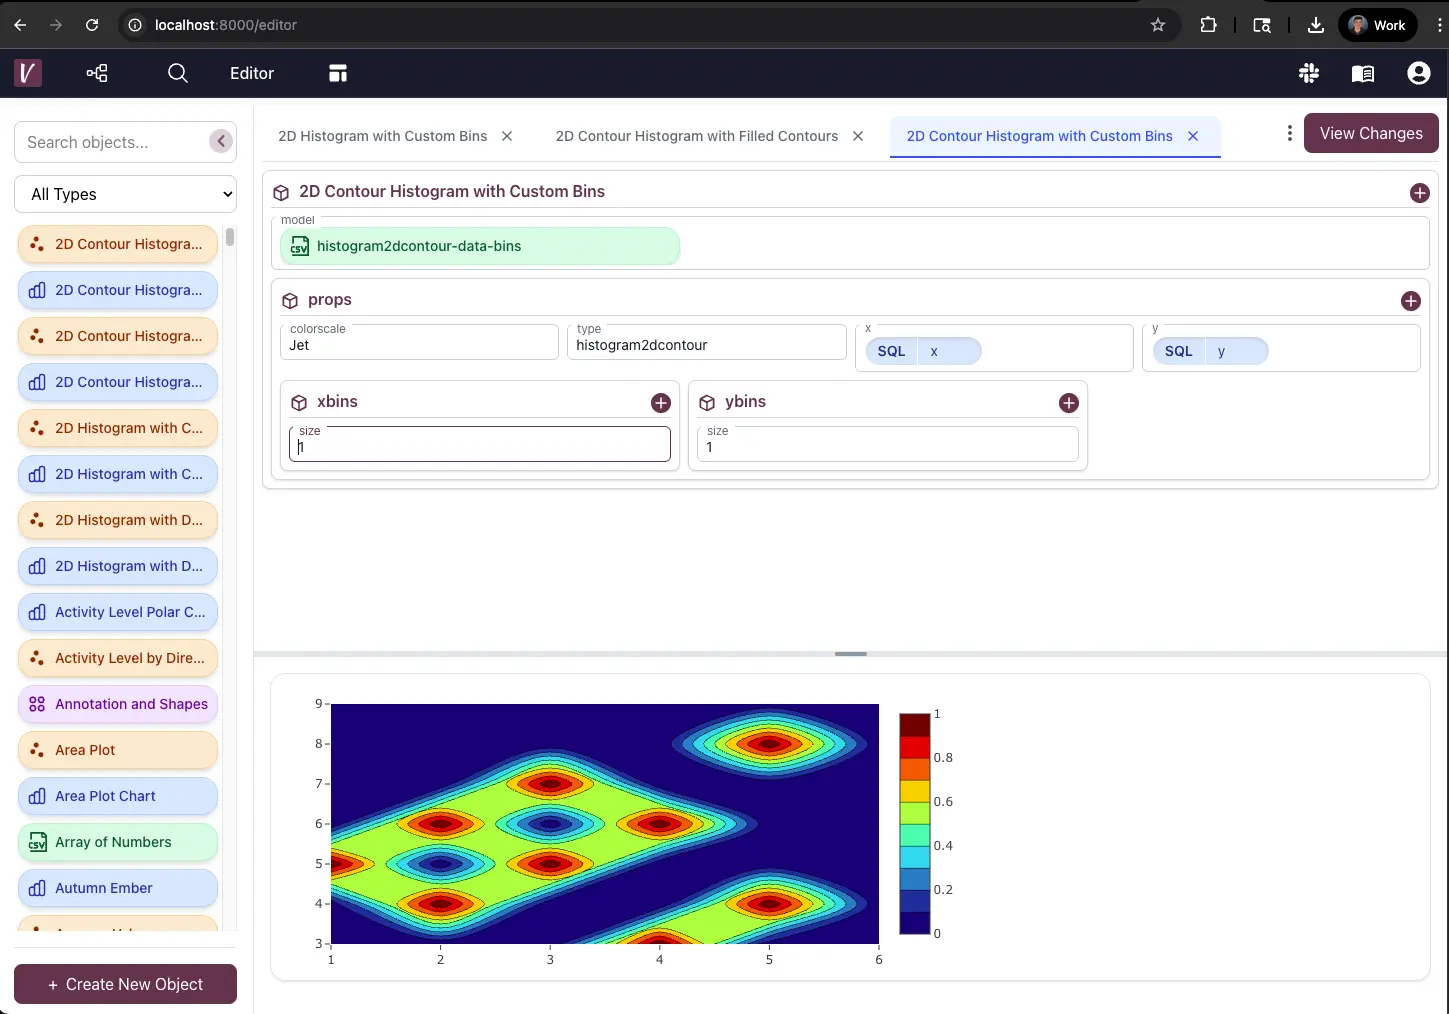Close the 2D Histogram with Custom Bins tab
The height and width of the screenshot is (1014, 1449).
pyautogui.click(x=507, y=136)
